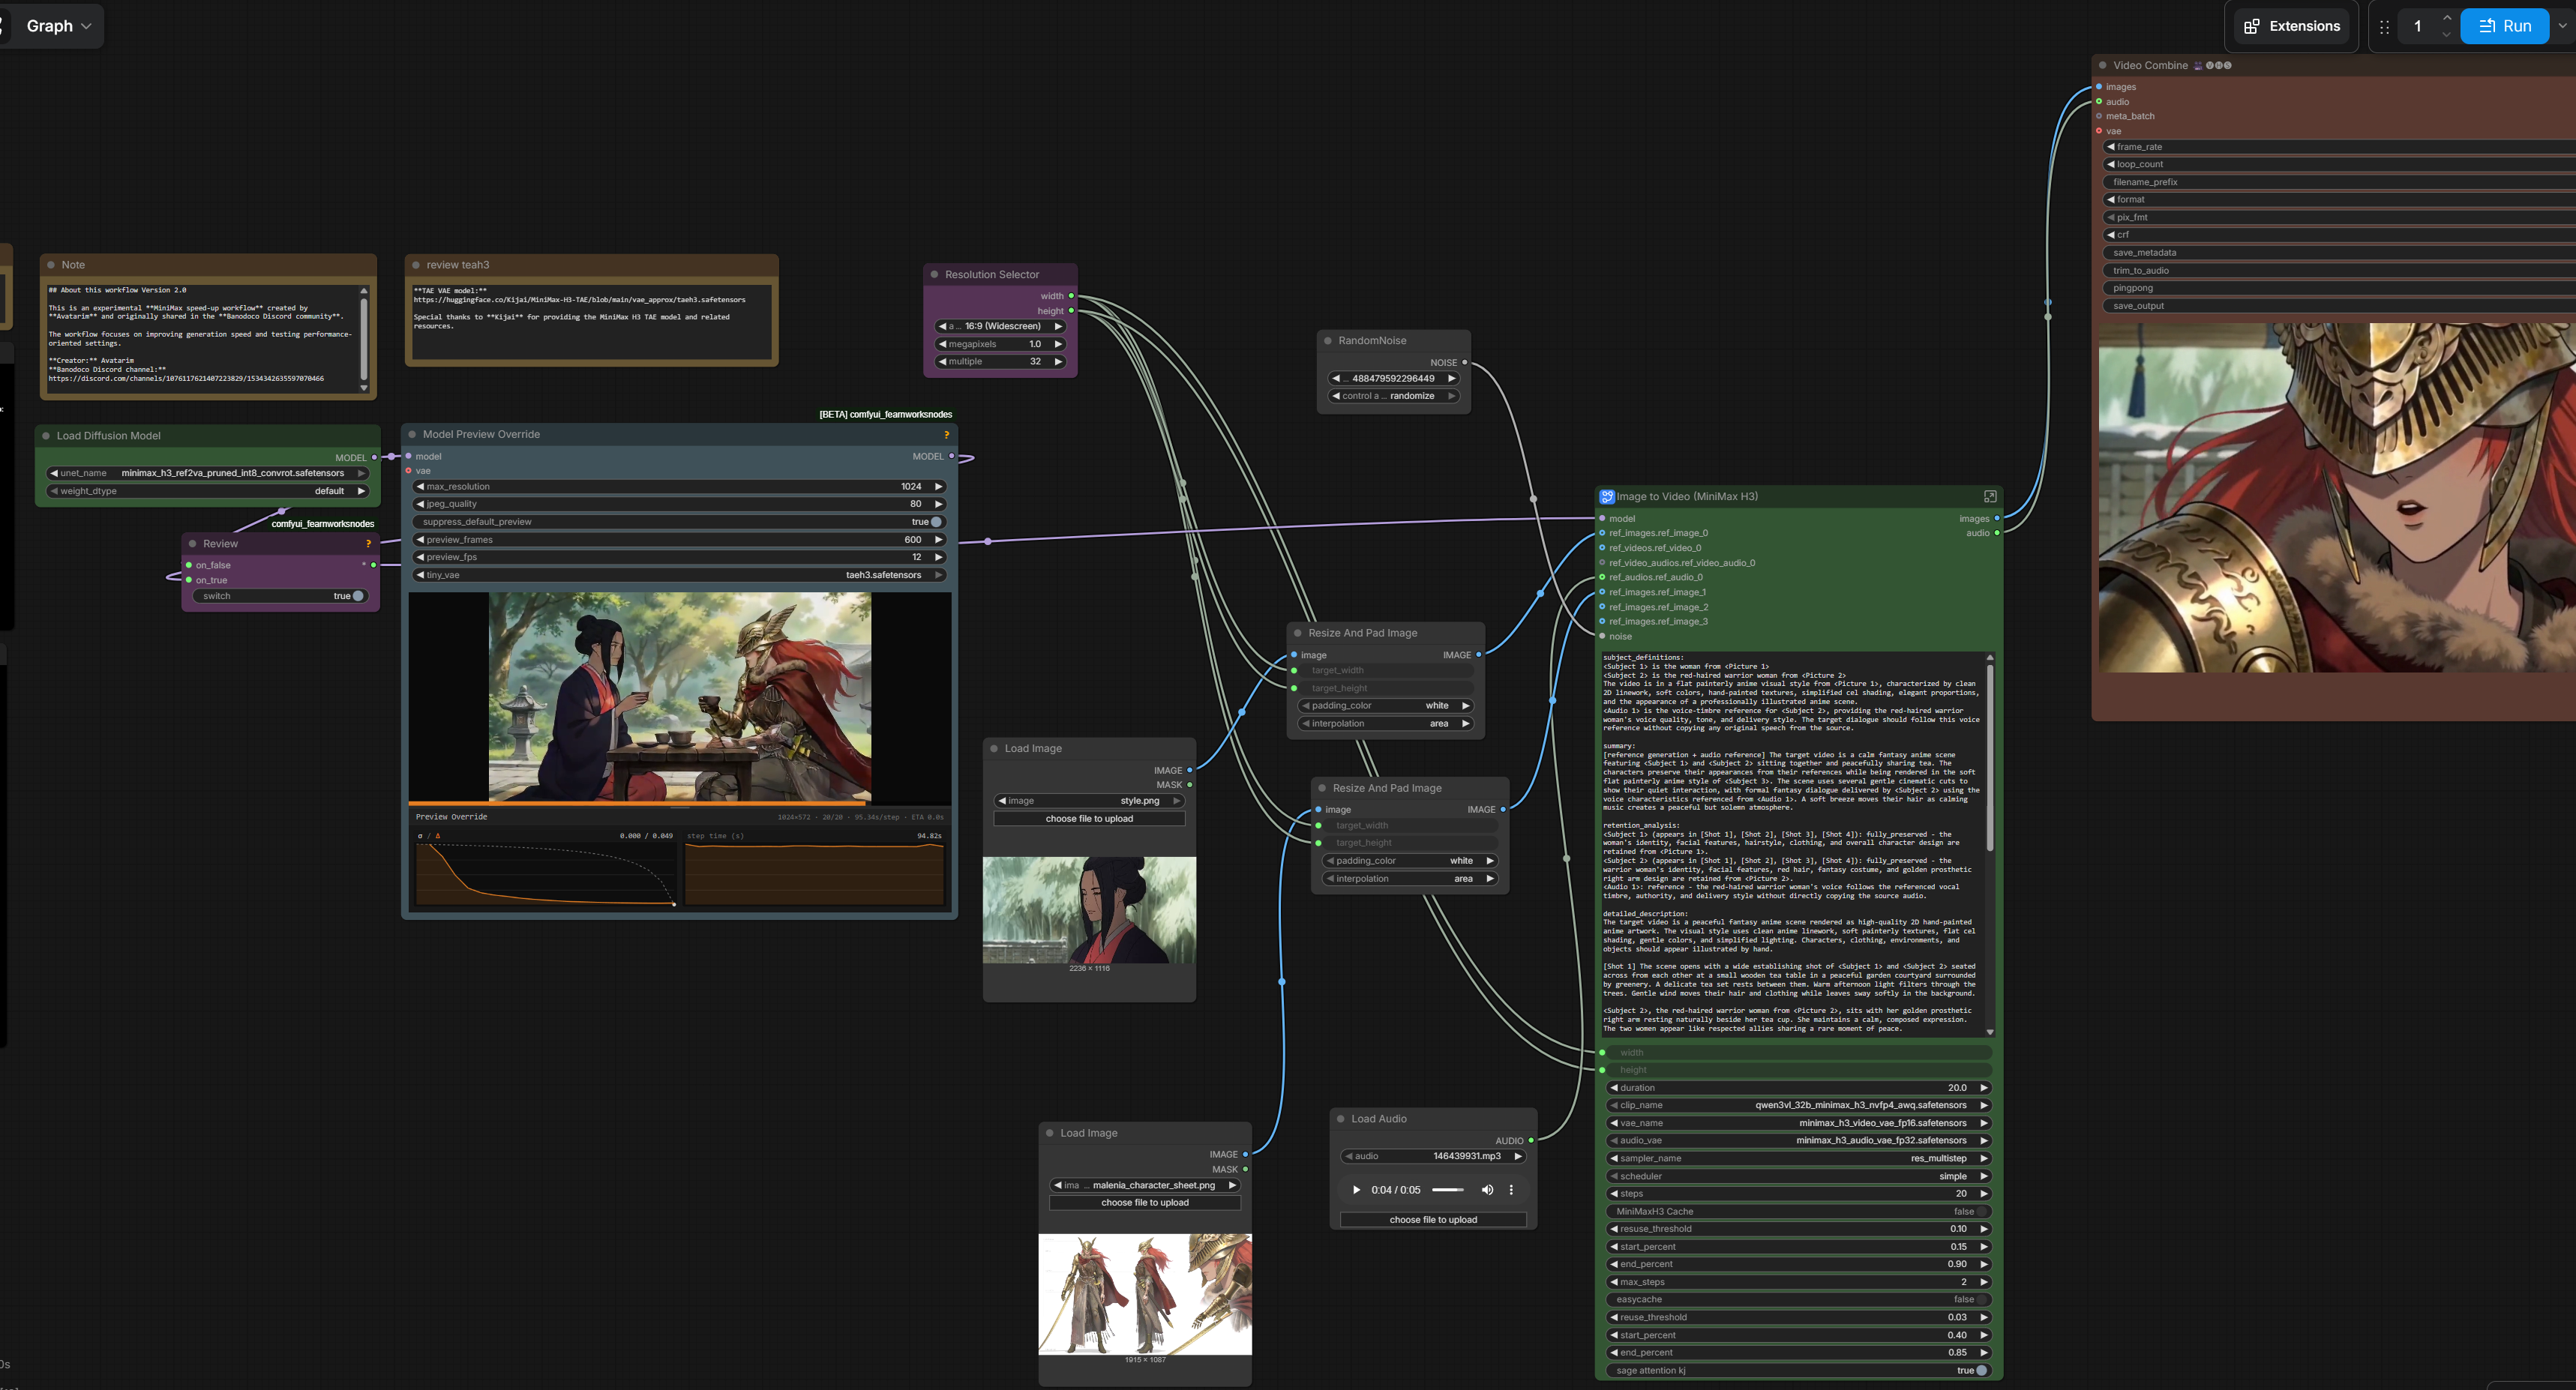Click the Note text scroll-down arrow

click(x=364, y=388)
